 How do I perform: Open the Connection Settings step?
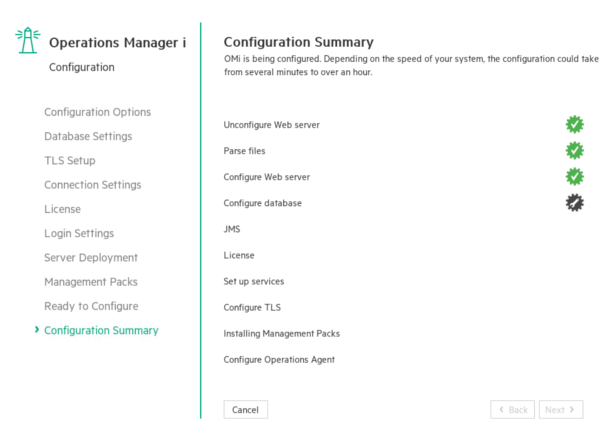92,185
